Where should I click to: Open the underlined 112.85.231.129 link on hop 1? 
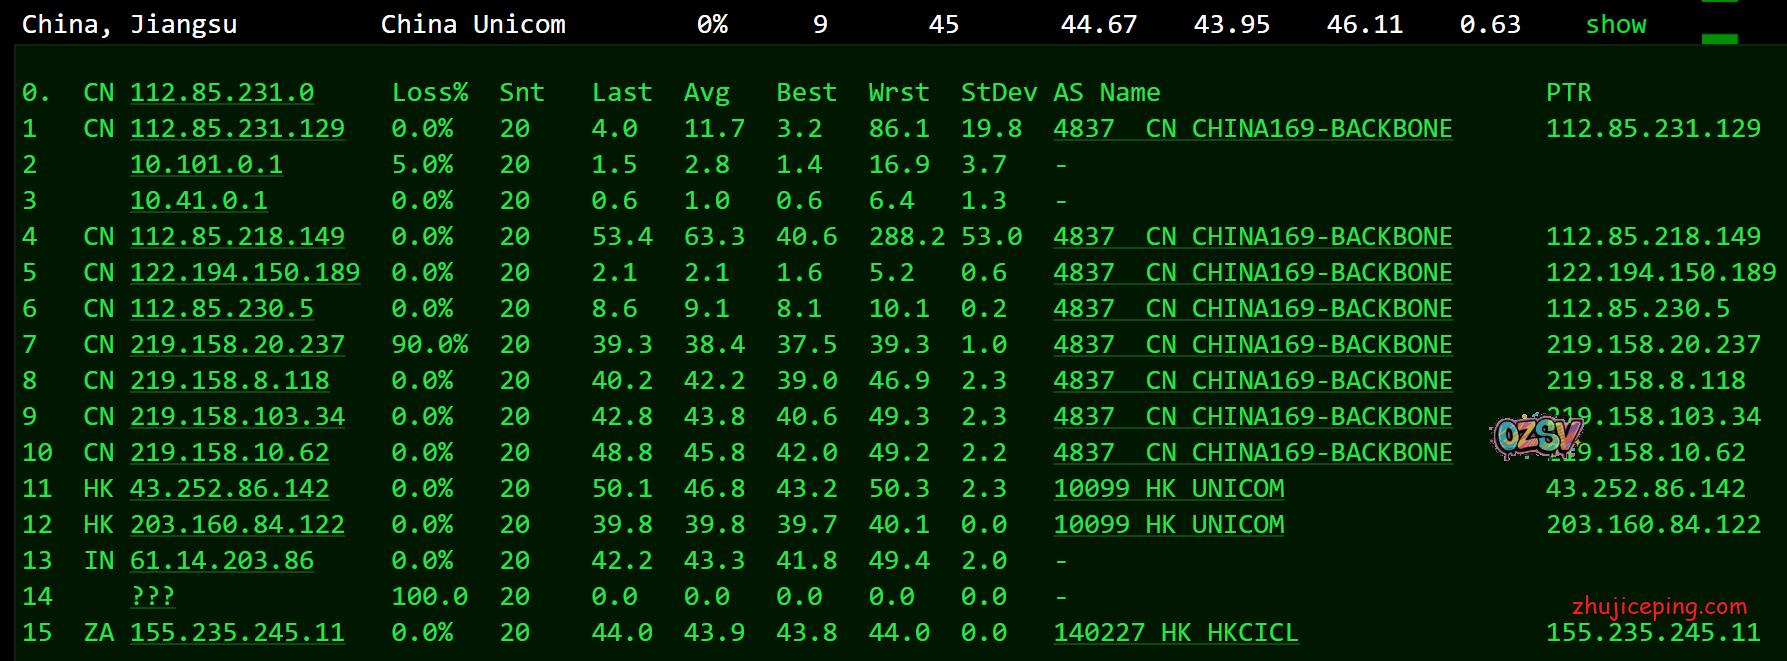(237, 129)
